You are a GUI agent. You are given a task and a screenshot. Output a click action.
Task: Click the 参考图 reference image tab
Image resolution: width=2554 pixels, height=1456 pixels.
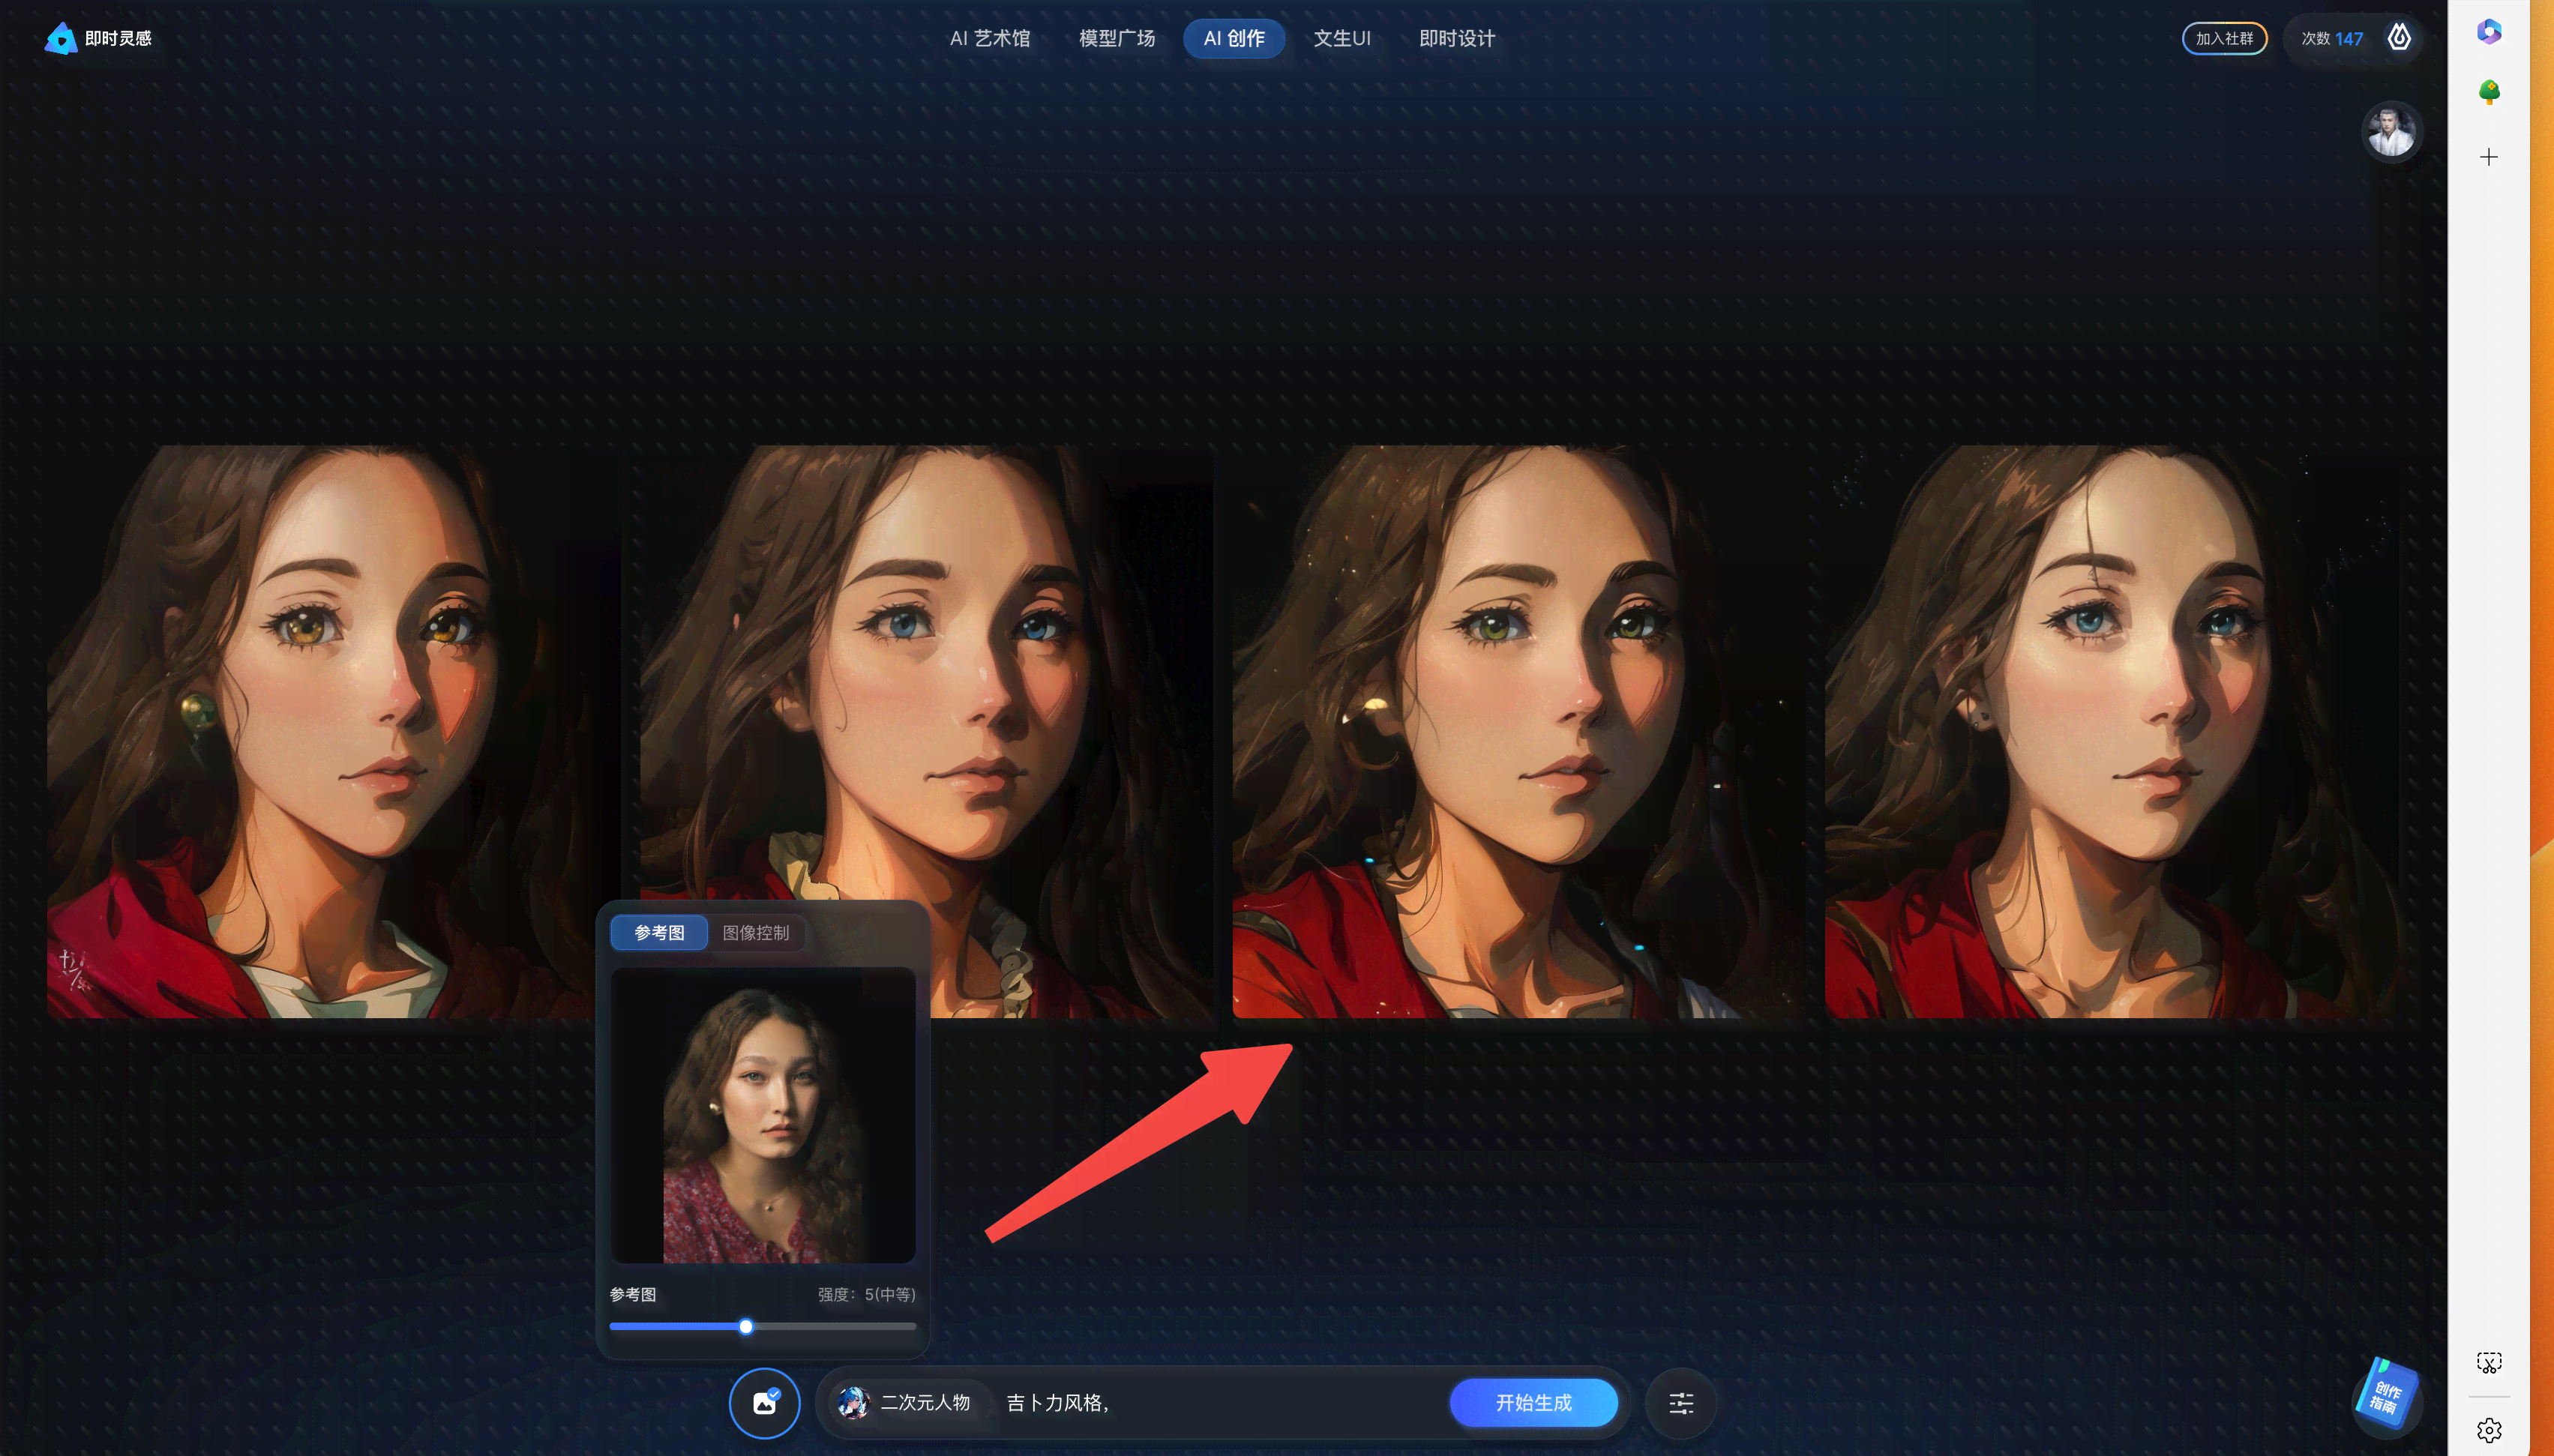tap(655, 931)
